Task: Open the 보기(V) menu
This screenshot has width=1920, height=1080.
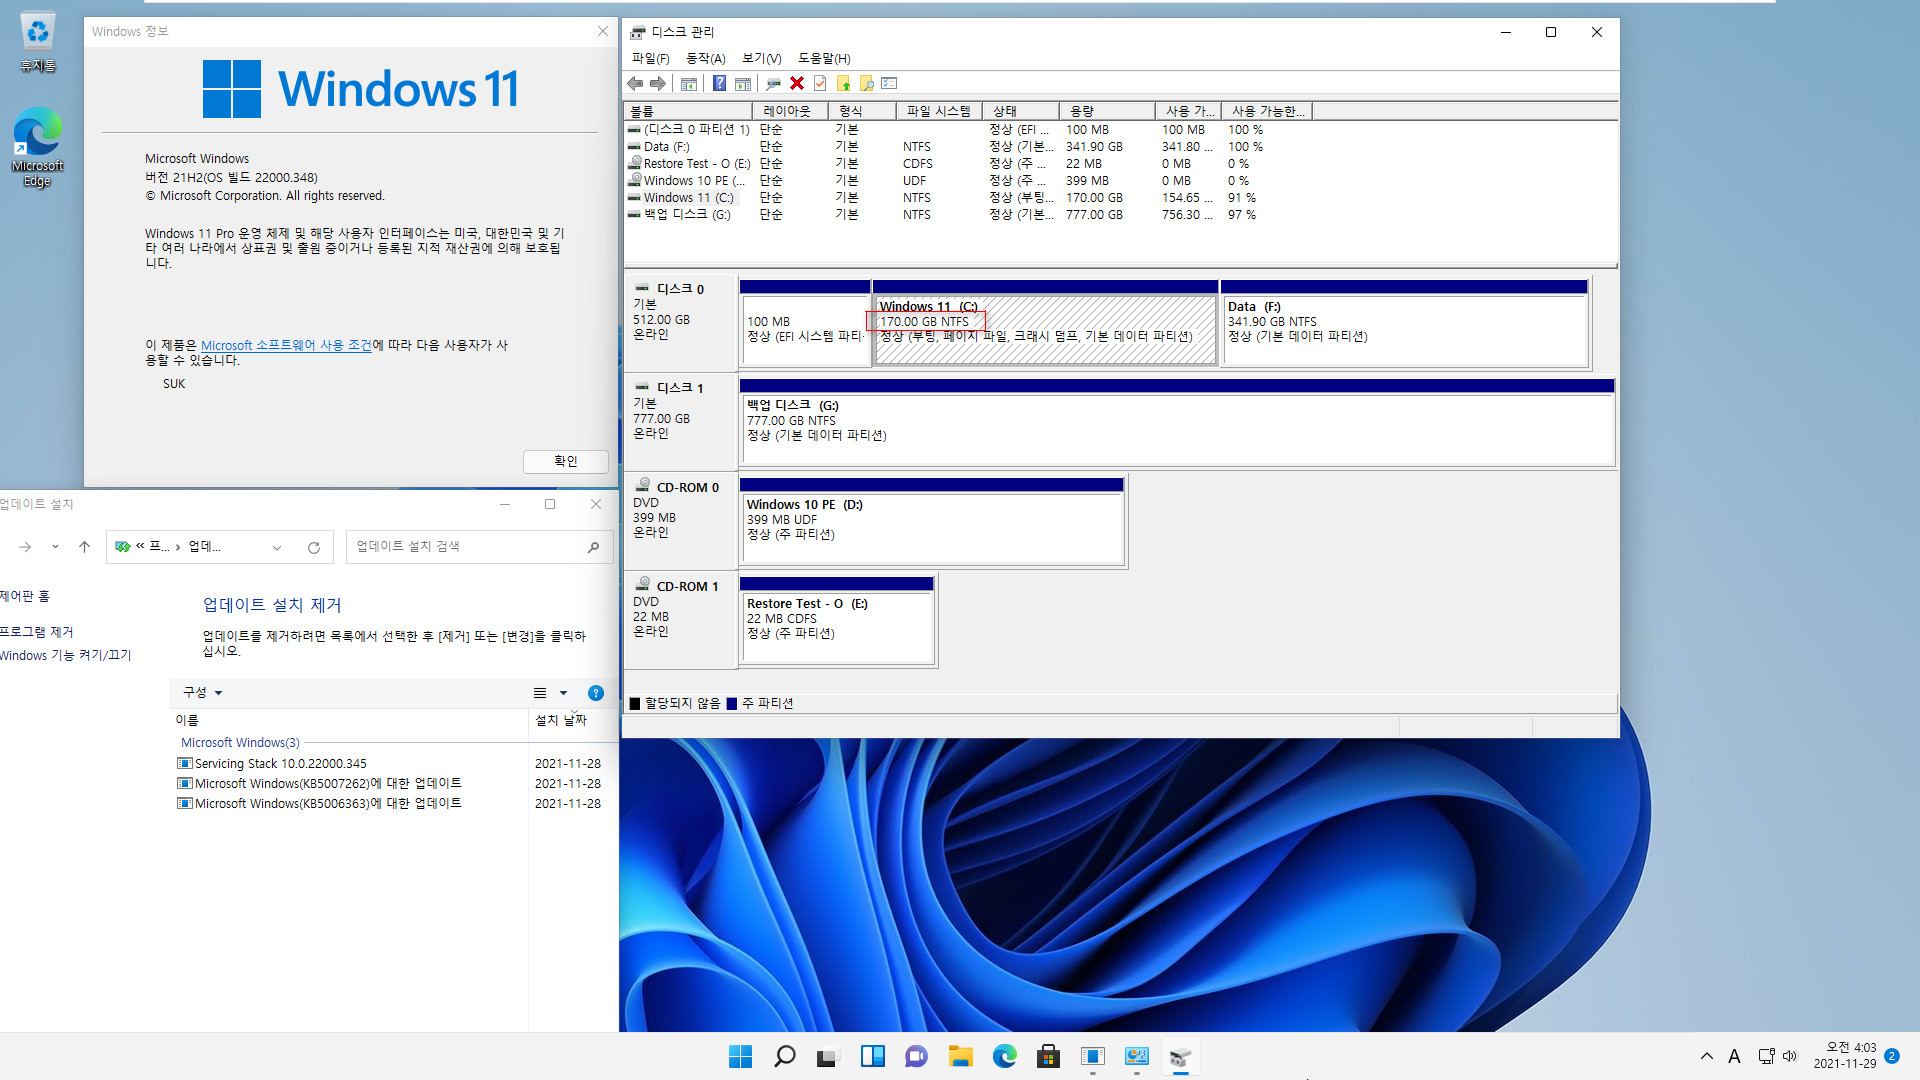Action: [762, 58]
